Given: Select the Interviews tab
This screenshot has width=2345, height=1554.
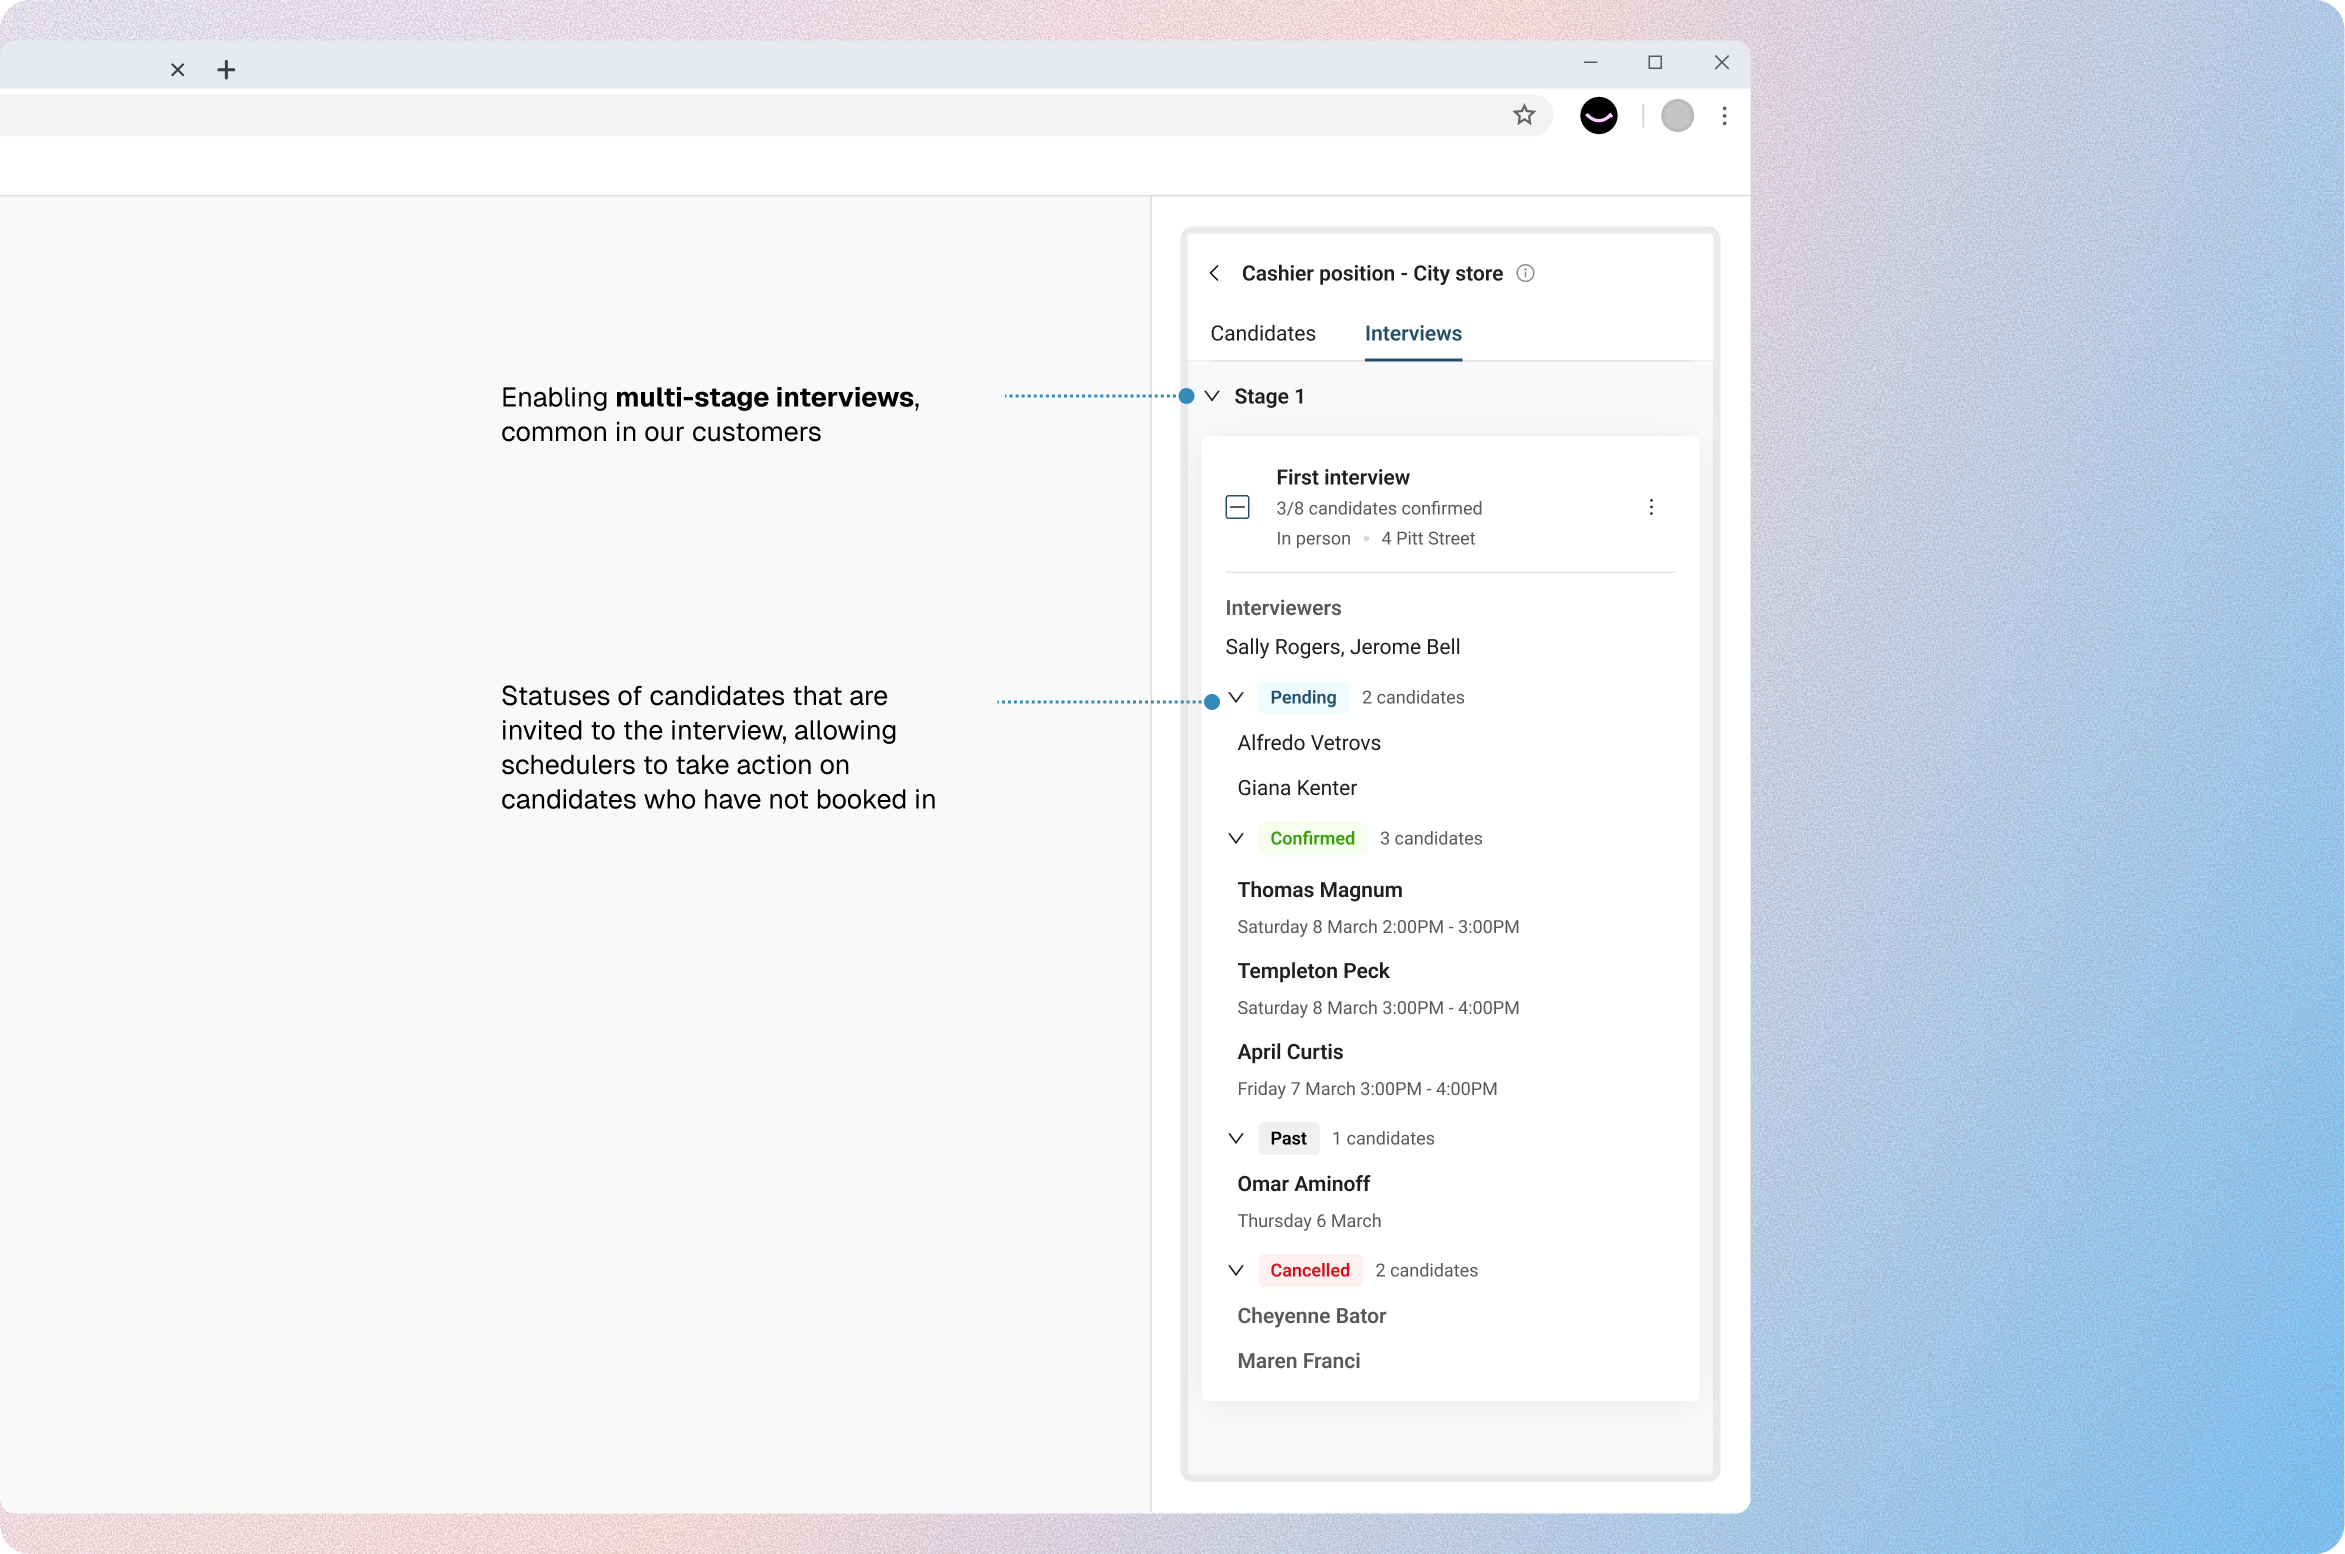Looking at the screenshot, I should (x=1412, y=333).
